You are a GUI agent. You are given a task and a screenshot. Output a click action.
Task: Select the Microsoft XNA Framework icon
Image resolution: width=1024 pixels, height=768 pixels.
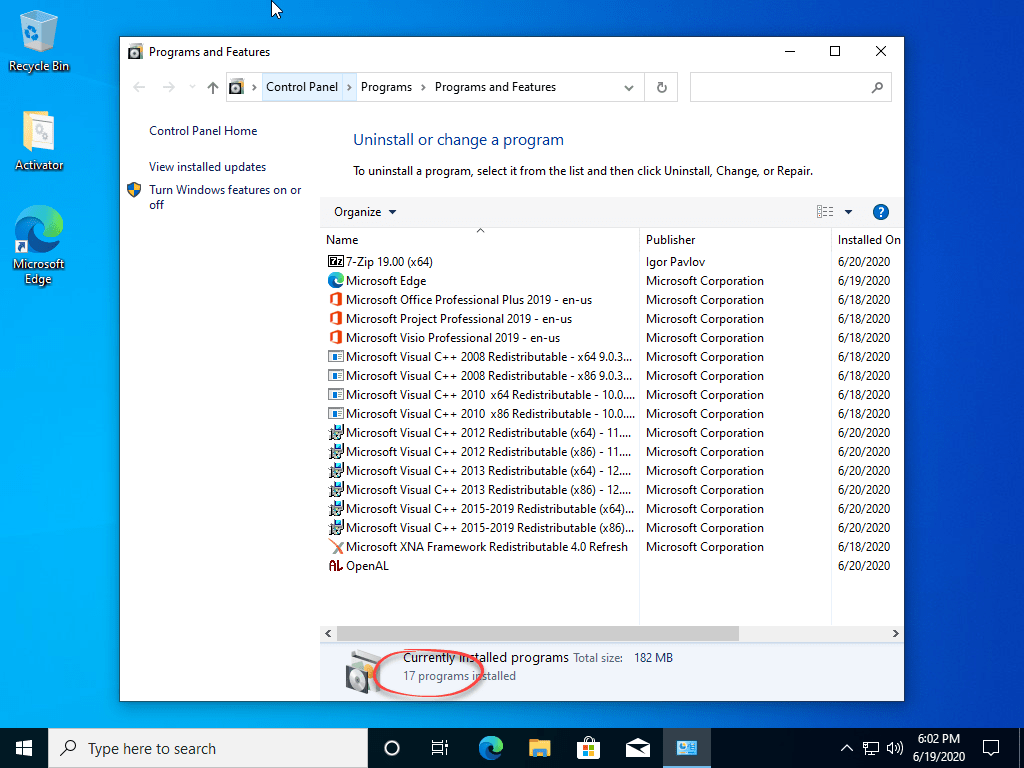(x=336, y=547)
